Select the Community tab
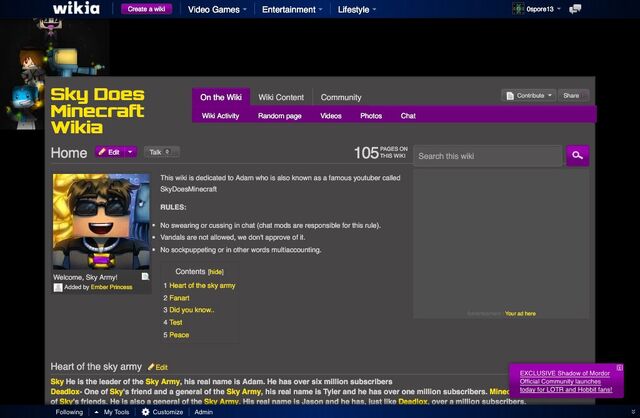 coord(341,97)
